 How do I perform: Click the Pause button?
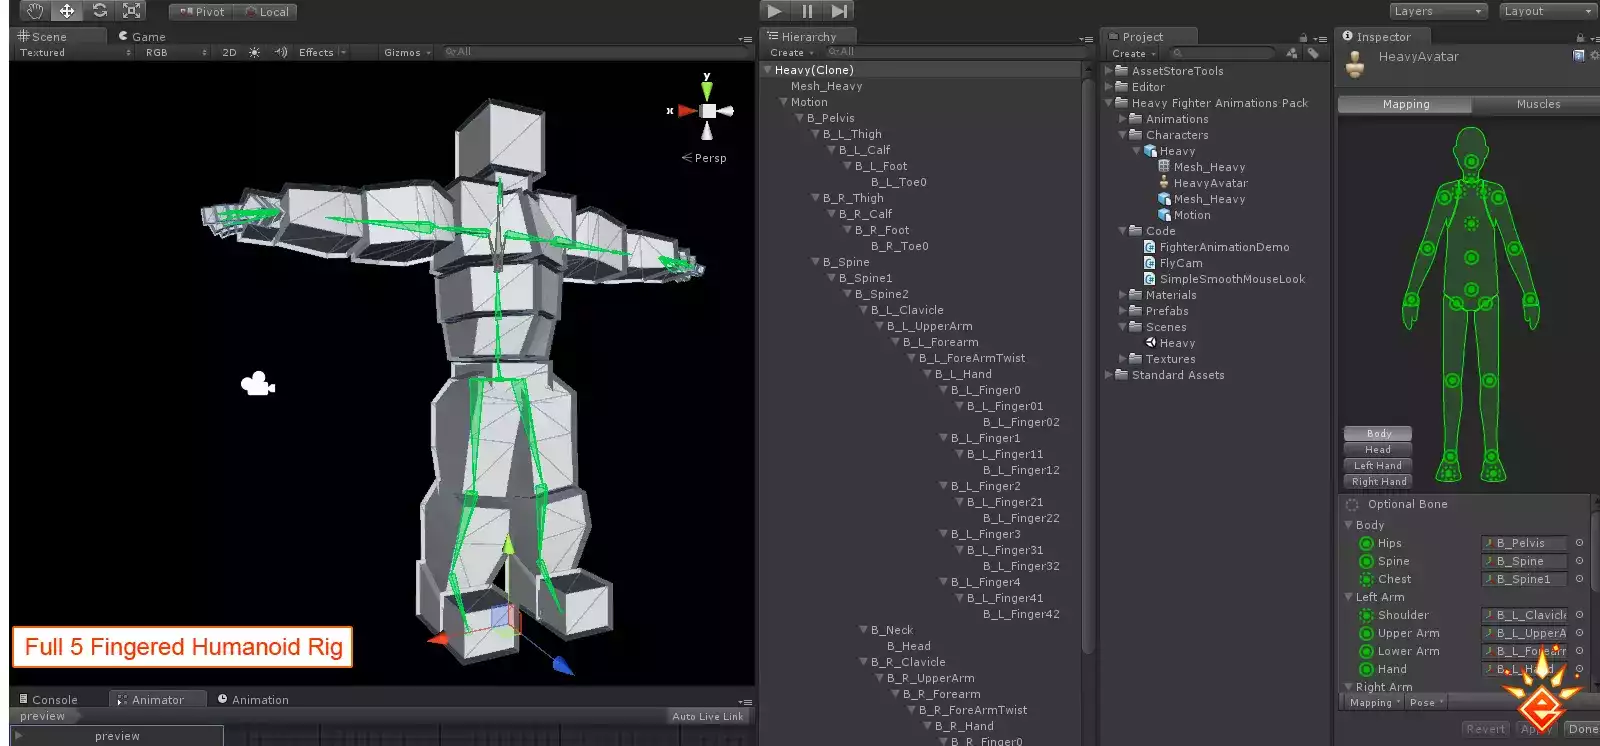pyautogui.click(x=807, y=11)
